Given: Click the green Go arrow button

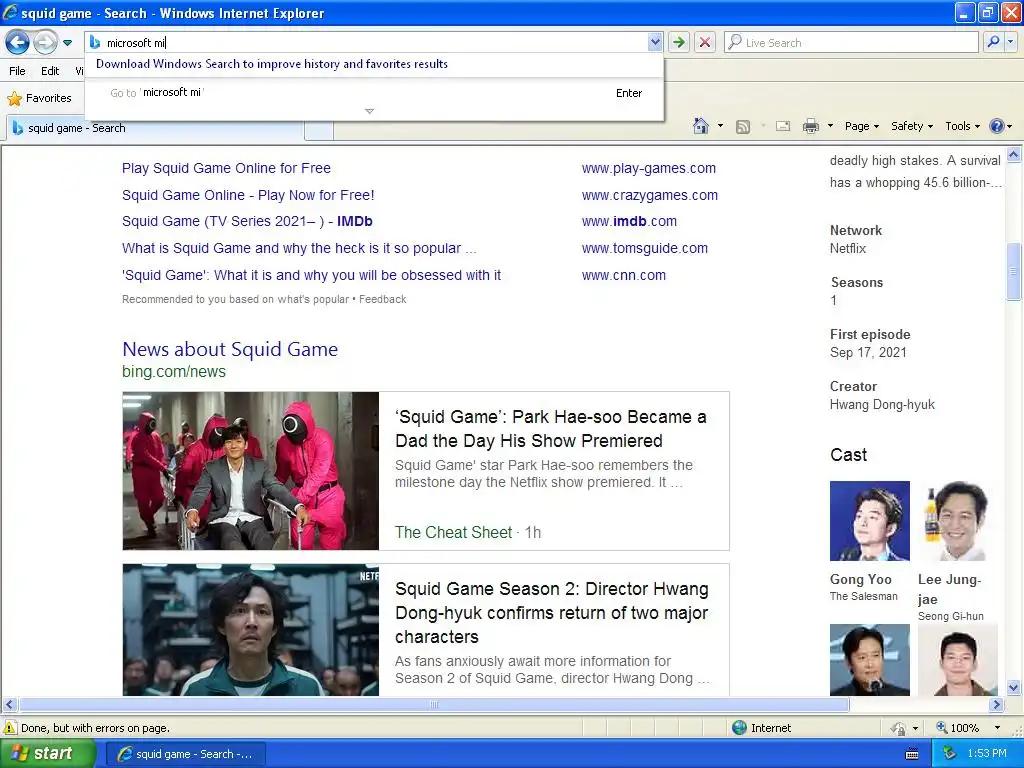Looking at the screenshot, I should pyautogui.click(x=679, y=43).
